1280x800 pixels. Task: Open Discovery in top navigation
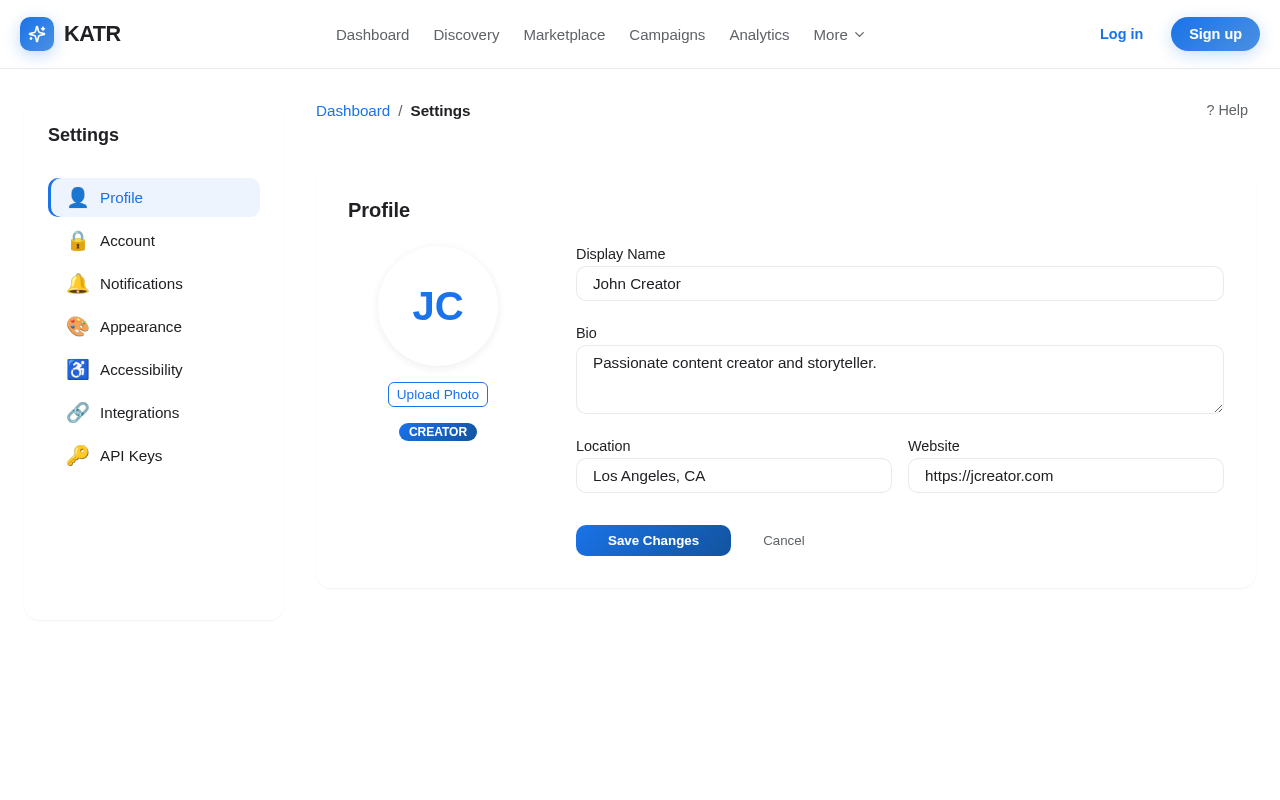pyautogui.click(x=466, y=34)
